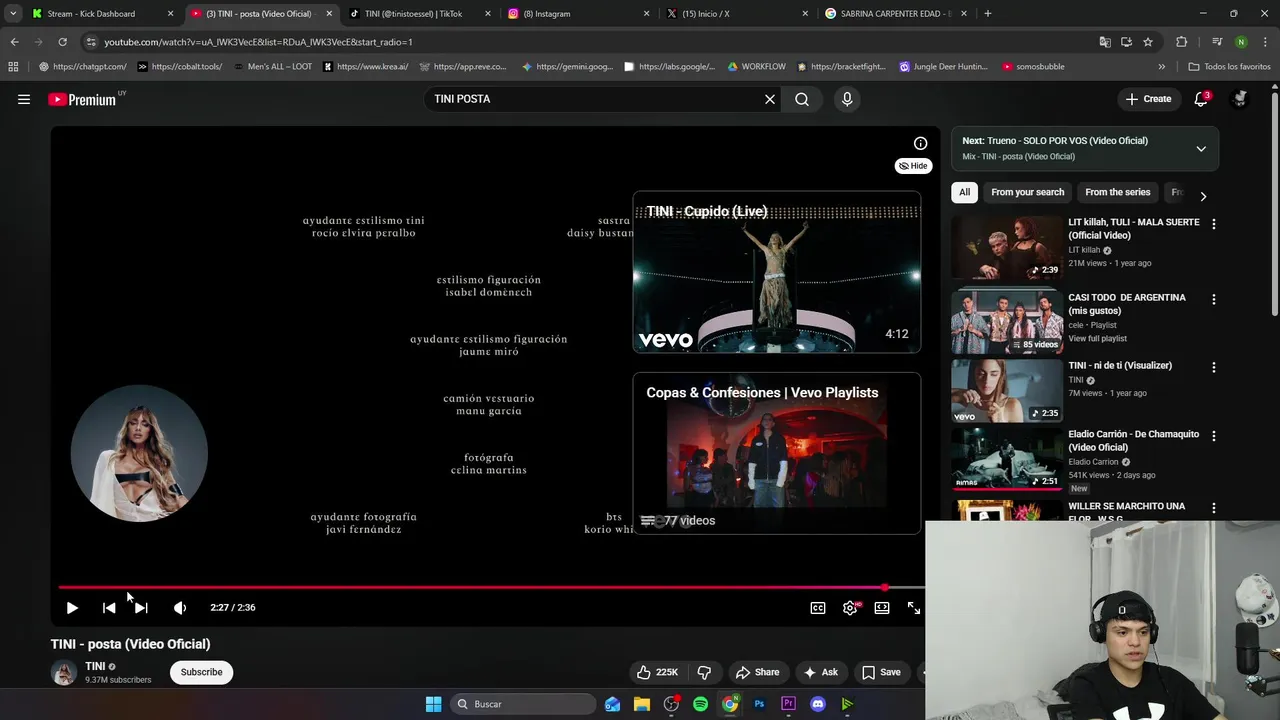Open player settings gear
Image resolution: width=1280 pixels, height=720 pixels.
850,607
